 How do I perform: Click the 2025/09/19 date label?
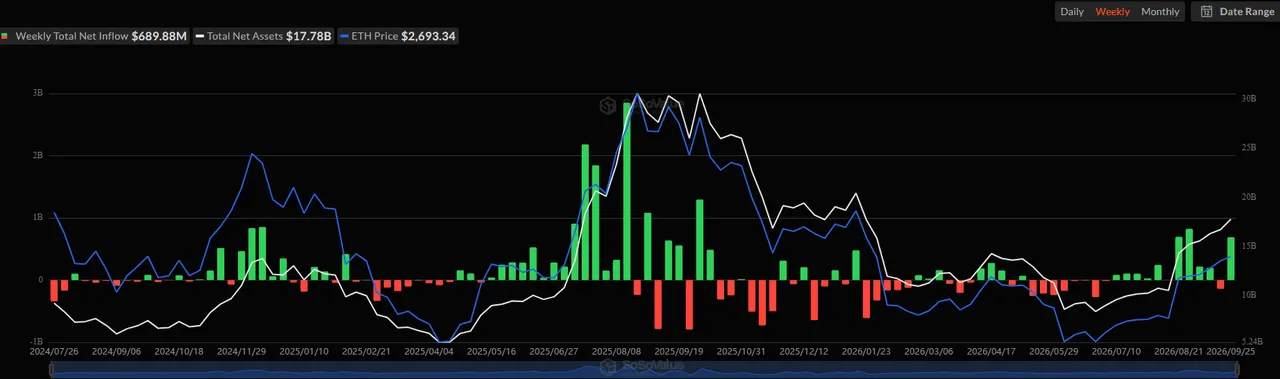click(678, 352)
